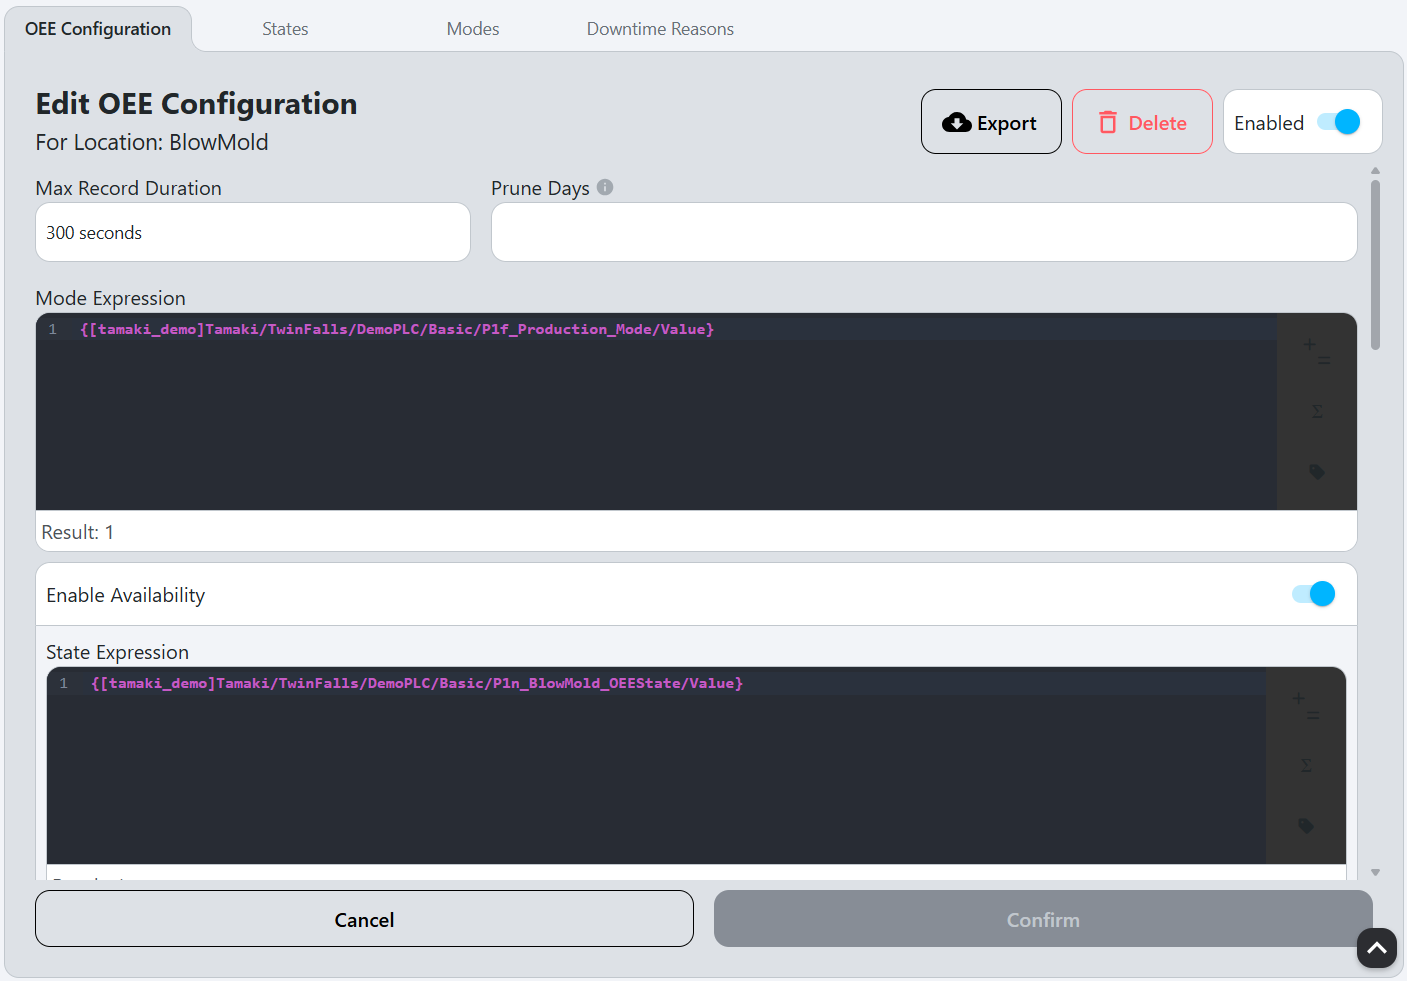Toggle the Enabled switch off

tap(1338, 122)
